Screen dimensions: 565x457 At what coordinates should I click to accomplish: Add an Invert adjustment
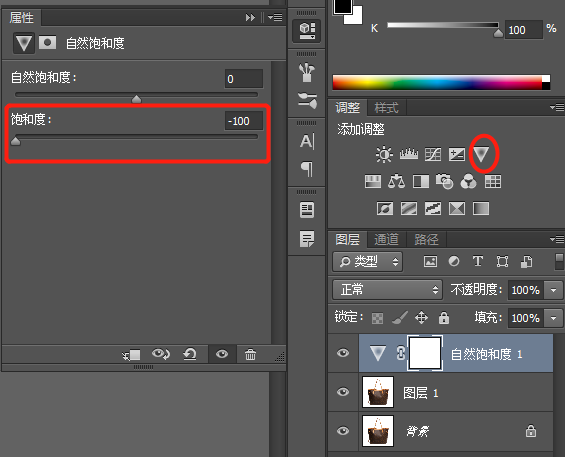coord(385,208)
